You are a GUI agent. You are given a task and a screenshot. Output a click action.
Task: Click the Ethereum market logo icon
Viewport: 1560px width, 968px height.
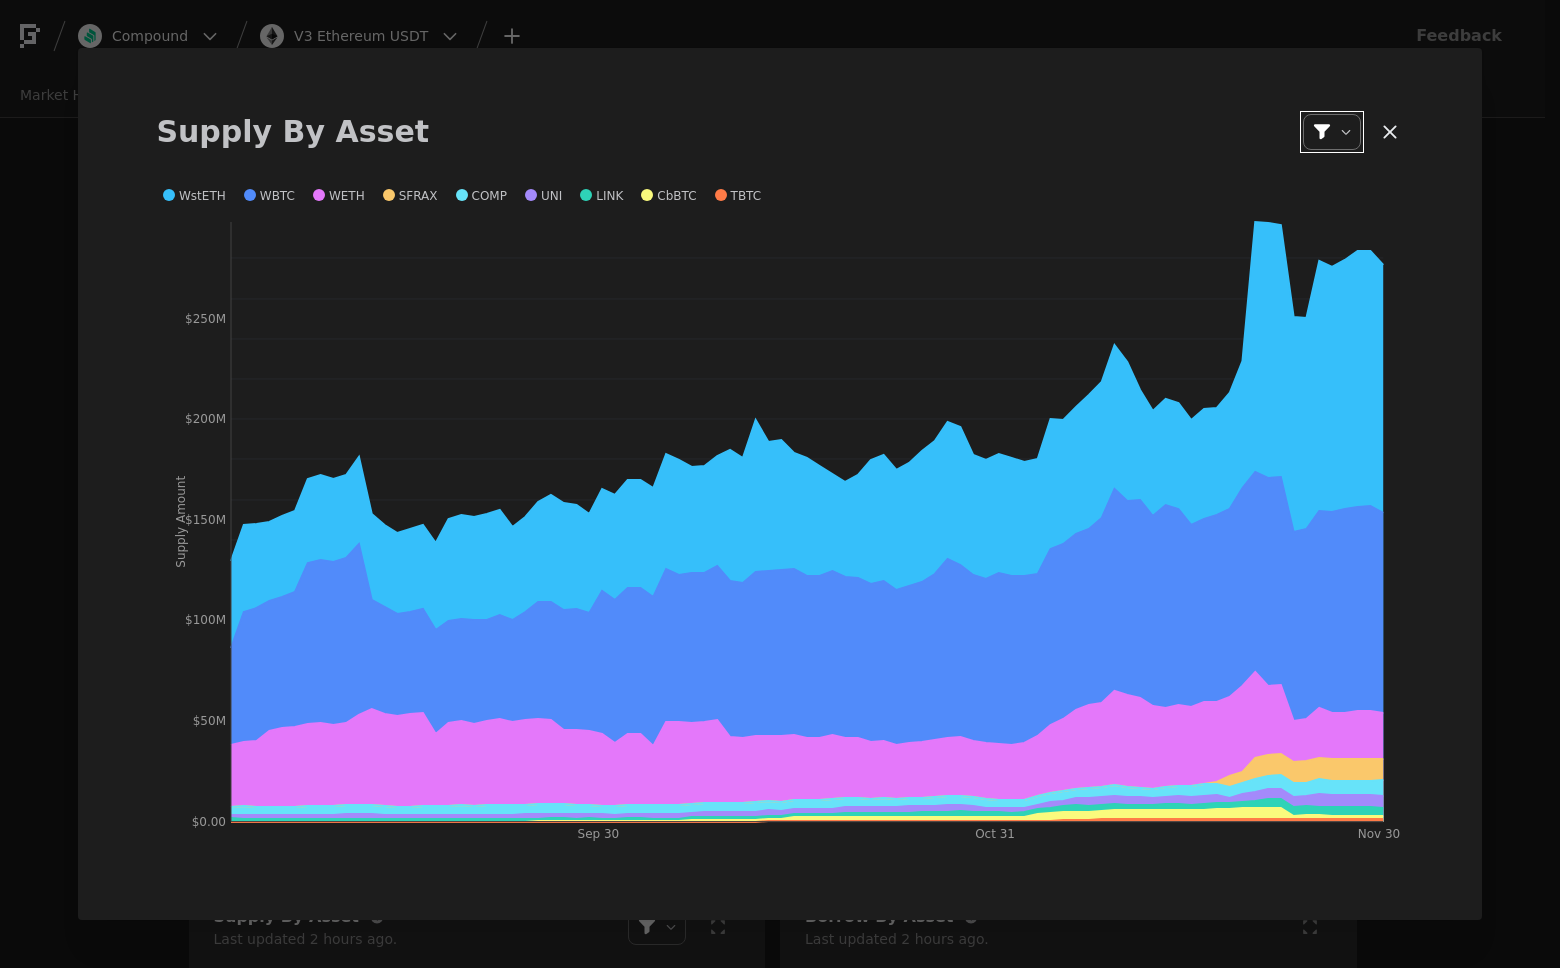point(272,36)
